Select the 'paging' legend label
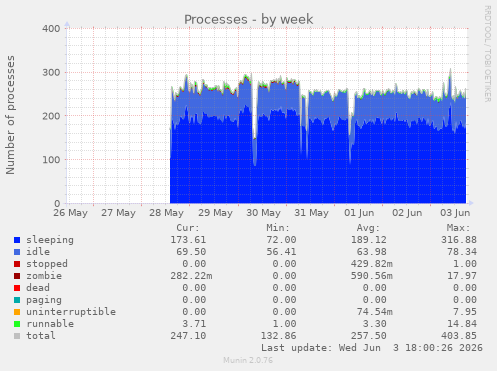 [x=44, y=300]
